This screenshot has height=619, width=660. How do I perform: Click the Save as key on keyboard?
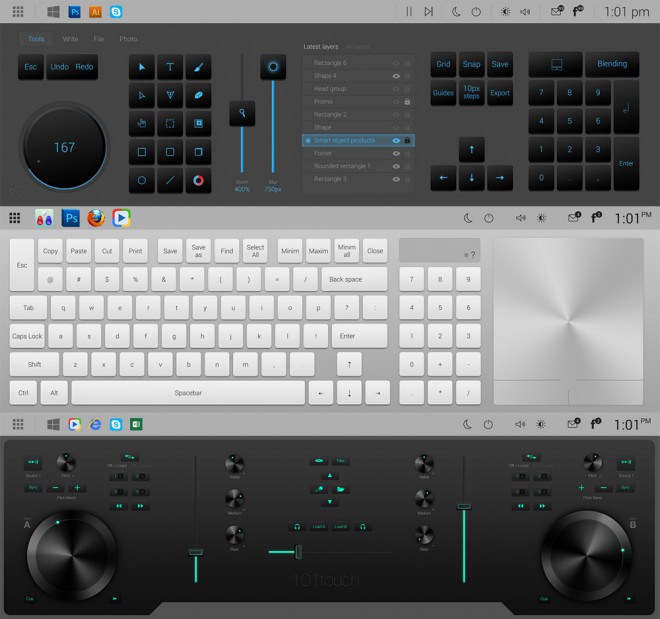pos(198,251)
